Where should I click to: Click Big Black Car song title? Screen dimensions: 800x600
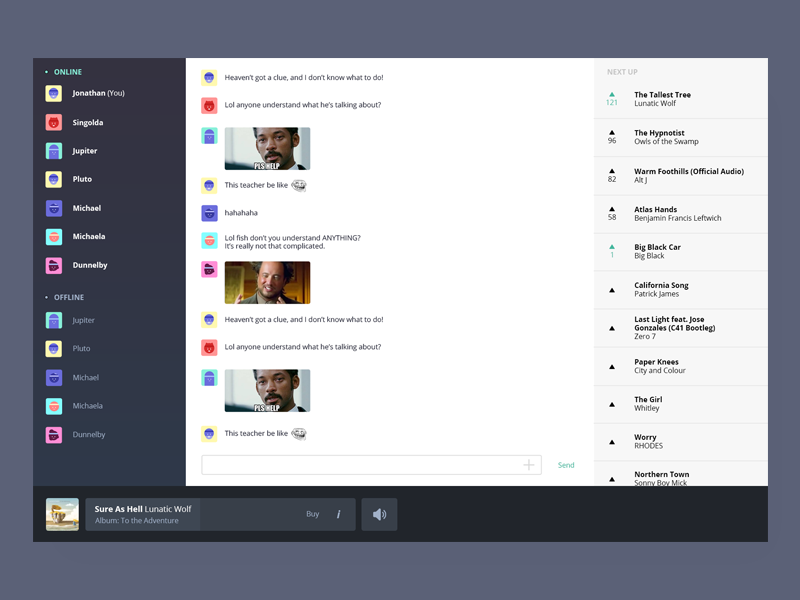(657, 247)
